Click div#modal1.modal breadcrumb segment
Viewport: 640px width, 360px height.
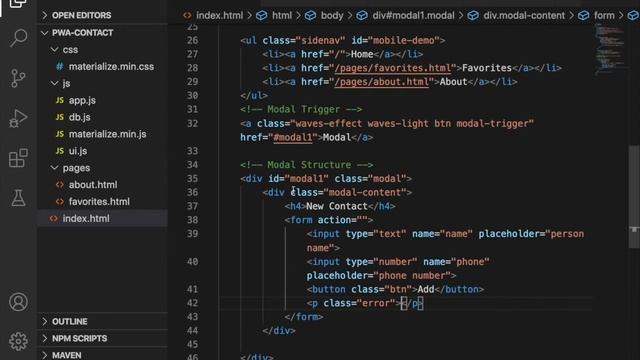tap(413, 16)
